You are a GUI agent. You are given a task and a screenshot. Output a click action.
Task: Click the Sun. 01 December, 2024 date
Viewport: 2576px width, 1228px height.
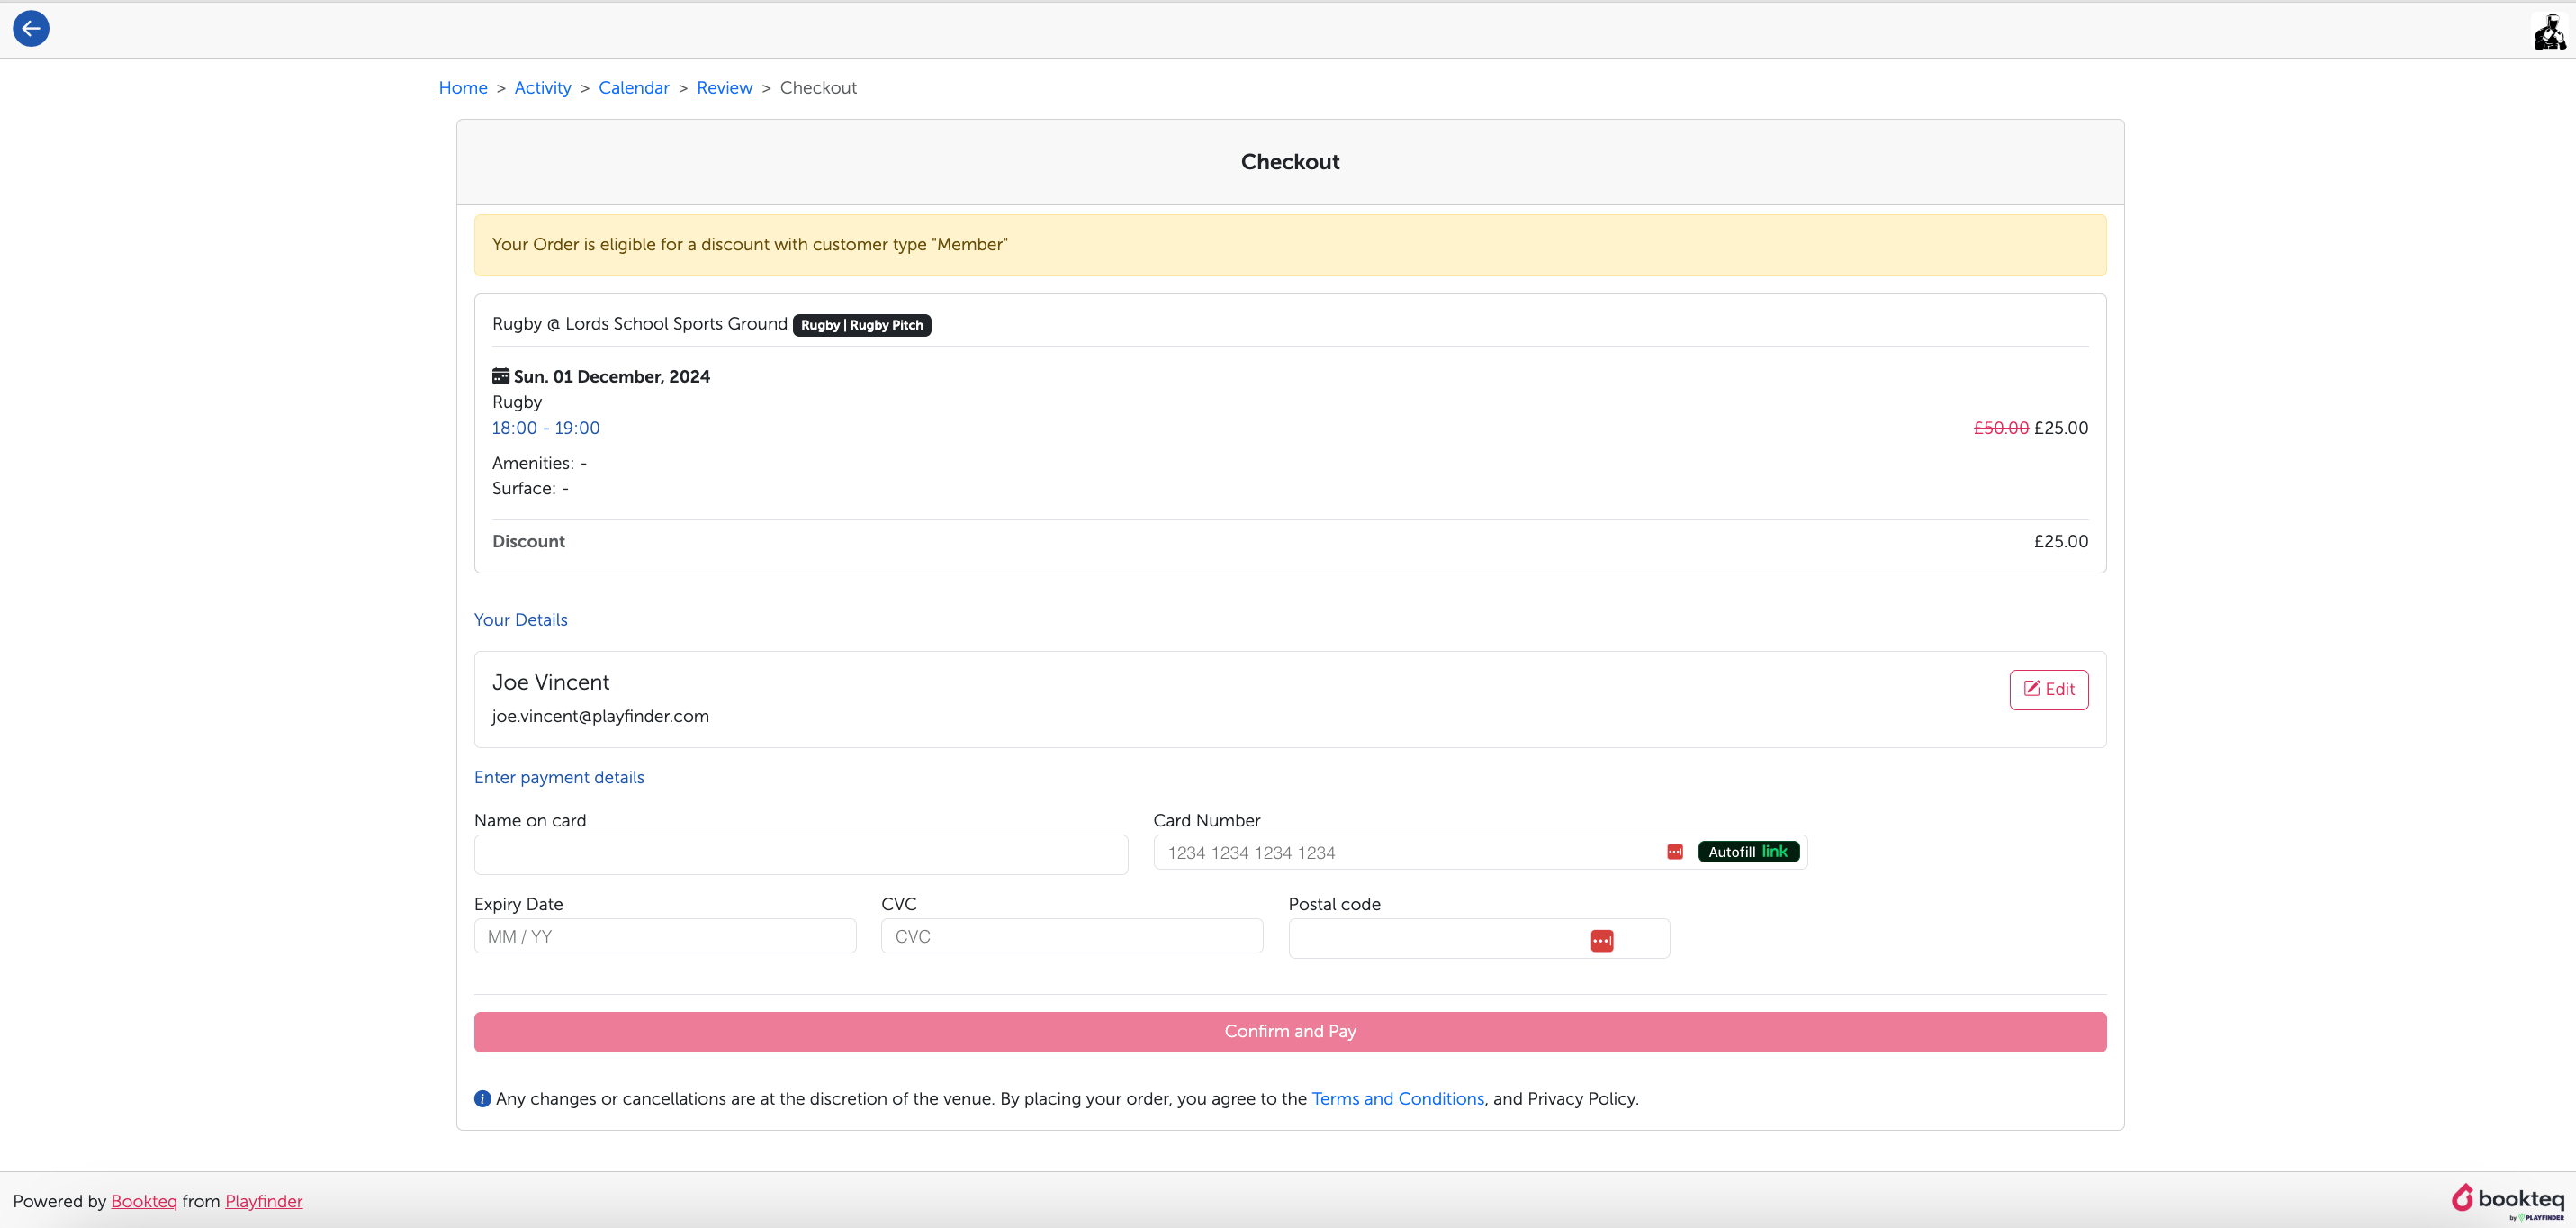pyautogui.click(x=612, y=377)
